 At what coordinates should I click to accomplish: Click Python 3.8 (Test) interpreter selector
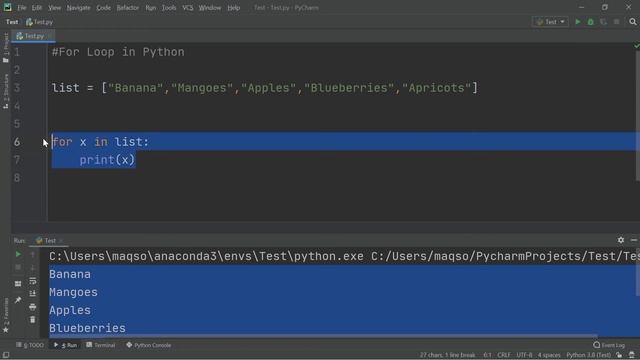588,355
